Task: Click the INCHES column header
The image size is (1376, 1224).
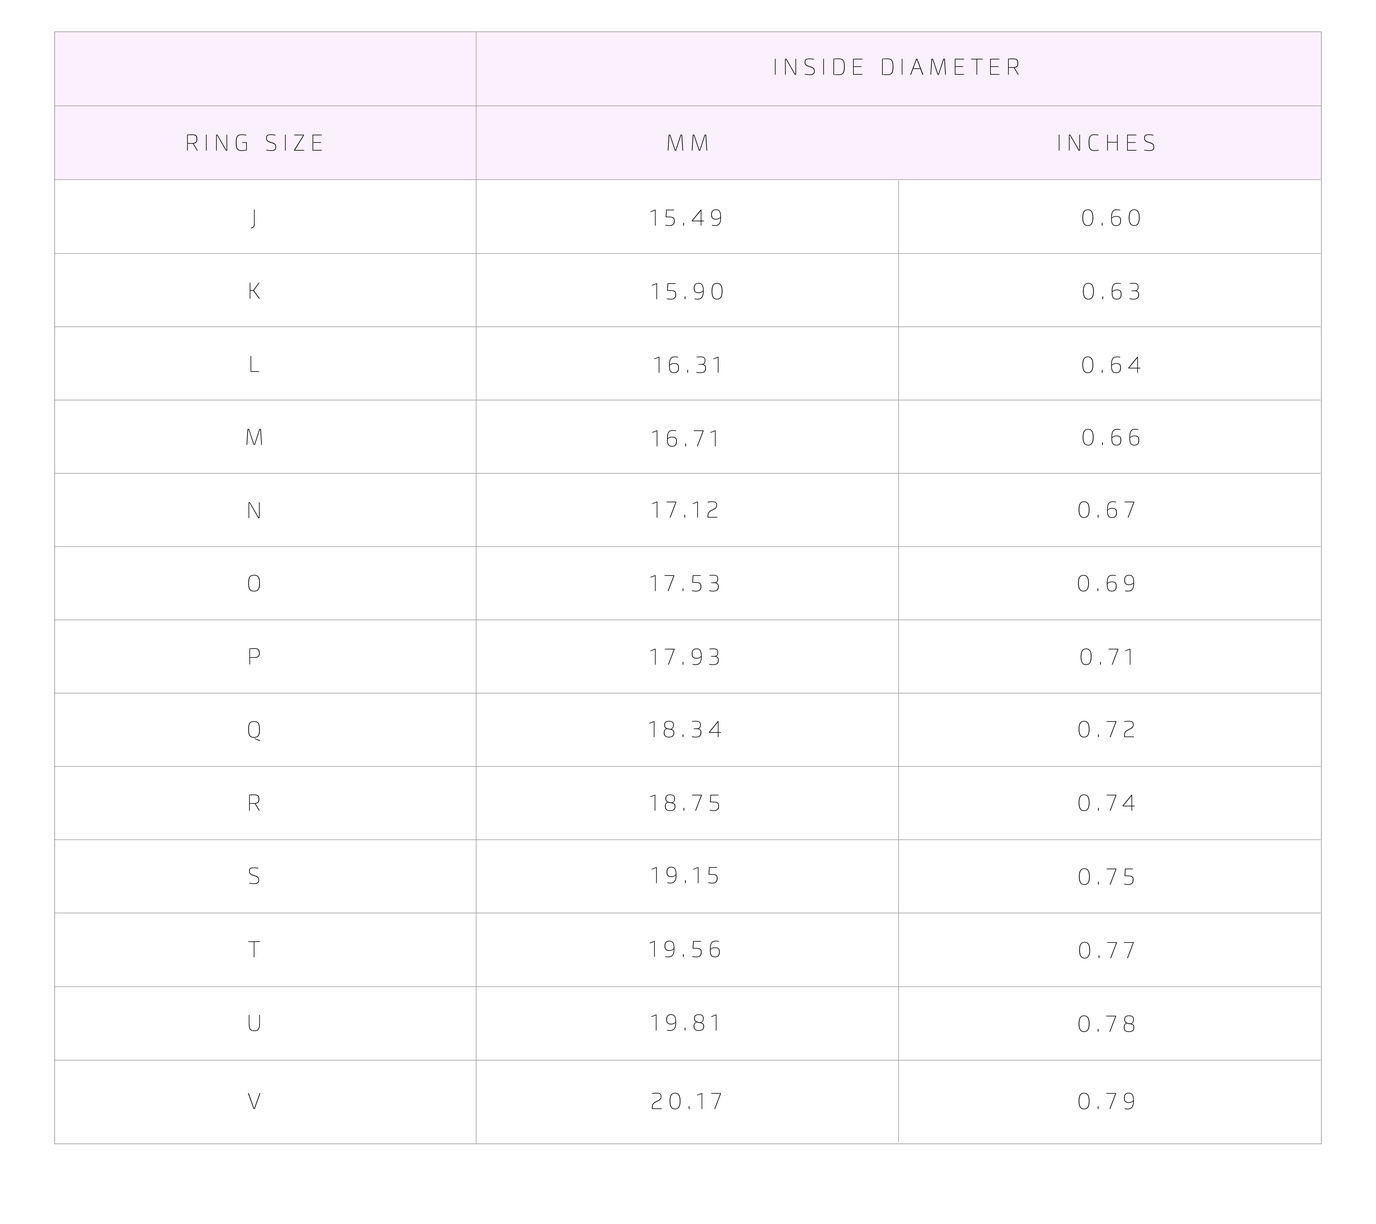Action: coord(1108,143)
